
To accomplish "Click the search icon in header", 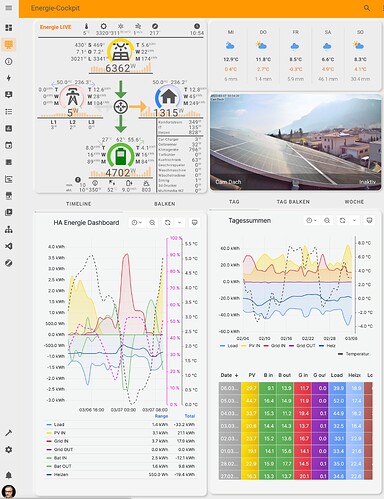I will coord(367,8).
